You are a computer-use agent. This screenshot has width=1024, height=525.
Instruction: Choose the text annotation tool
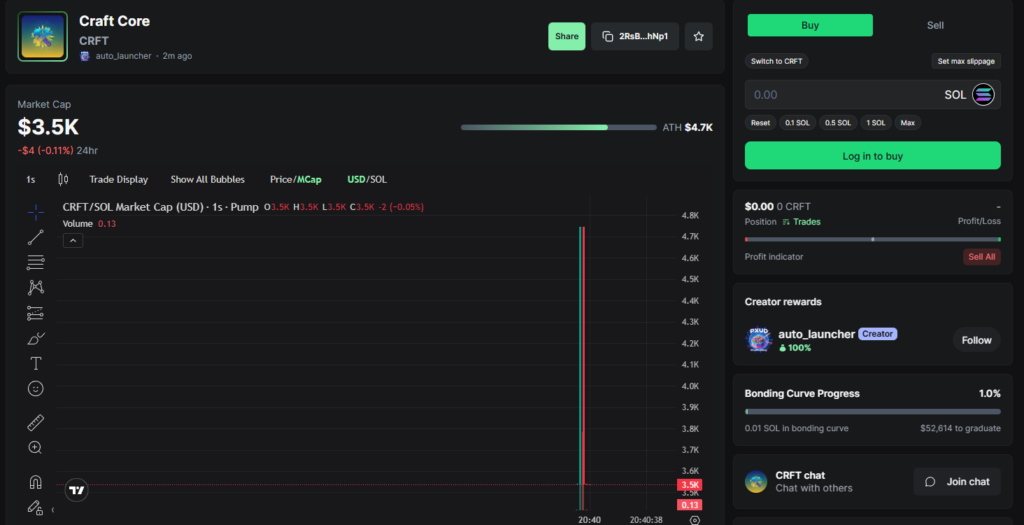pos(35,363)
